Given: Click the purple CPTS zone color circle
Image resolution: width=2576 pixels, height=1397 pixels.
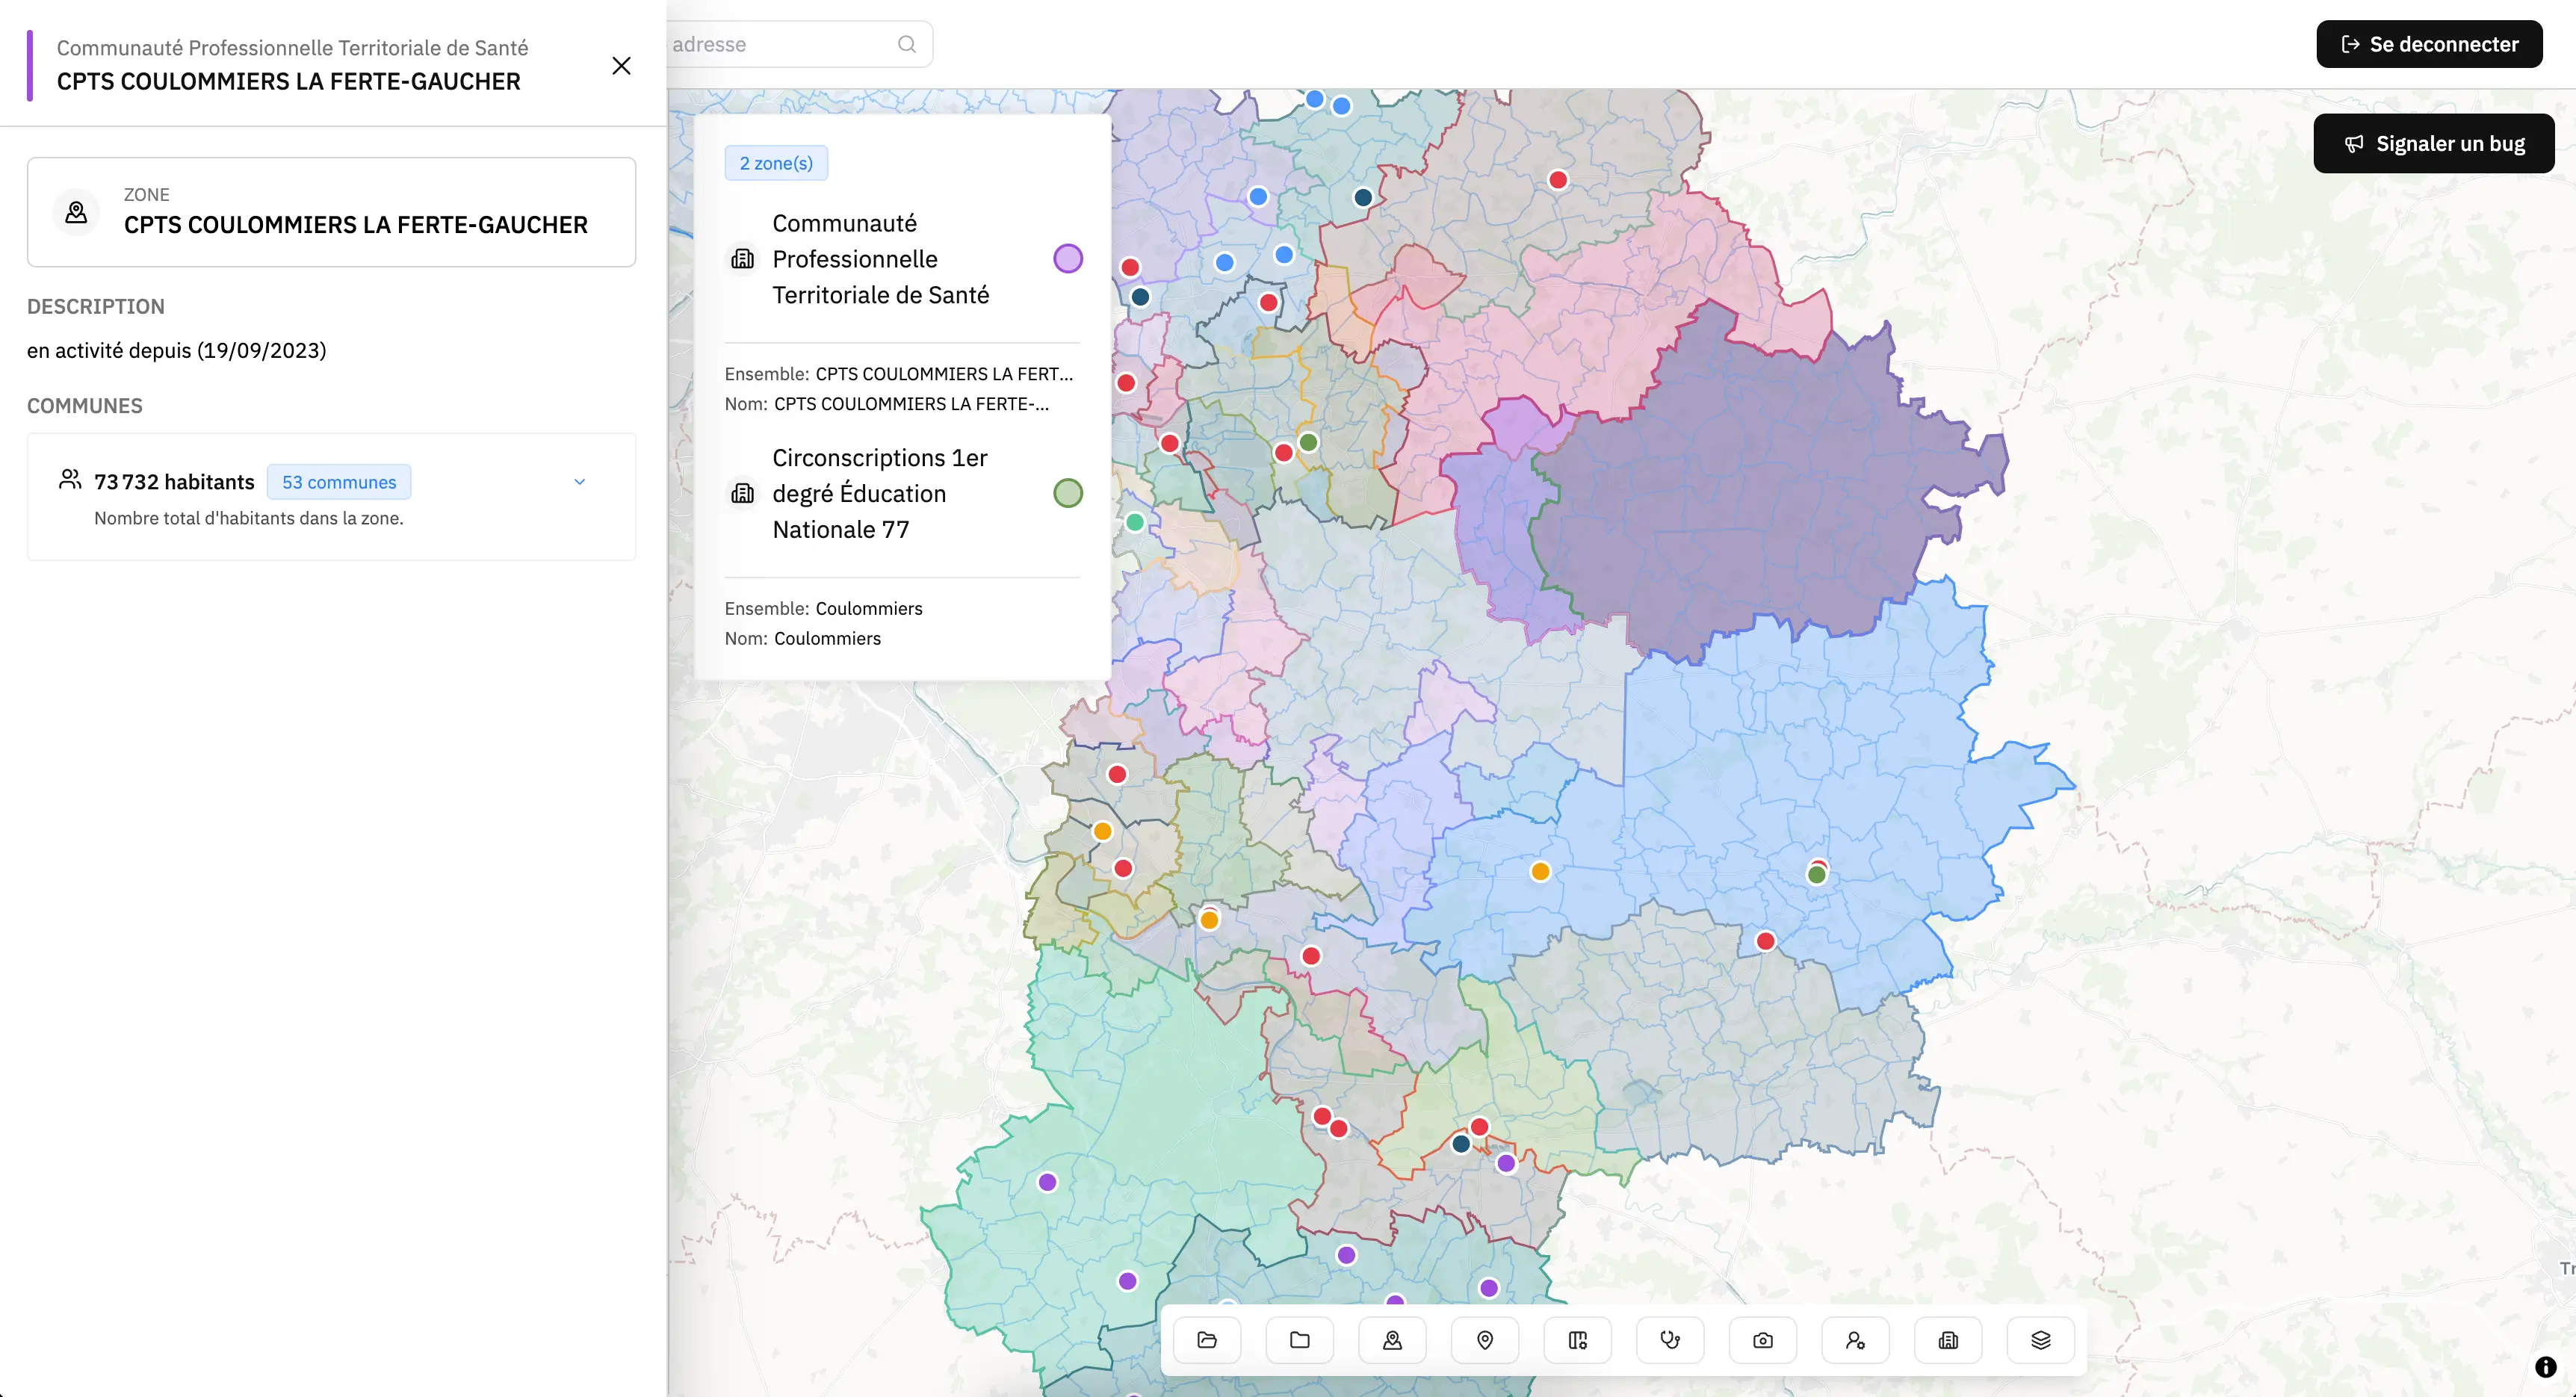Looking at the screenshot, I should (x=1068, y=259).
